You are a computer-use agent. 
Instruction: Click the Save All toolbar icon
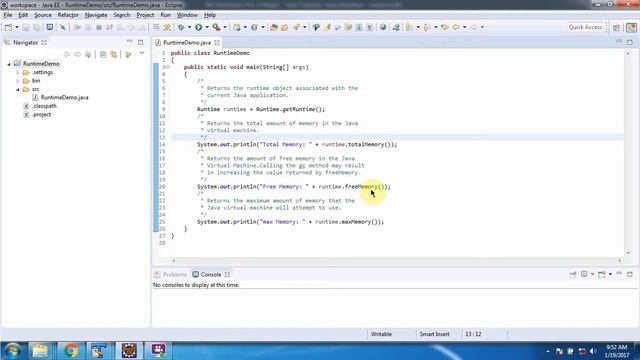(x=37, y=27)
